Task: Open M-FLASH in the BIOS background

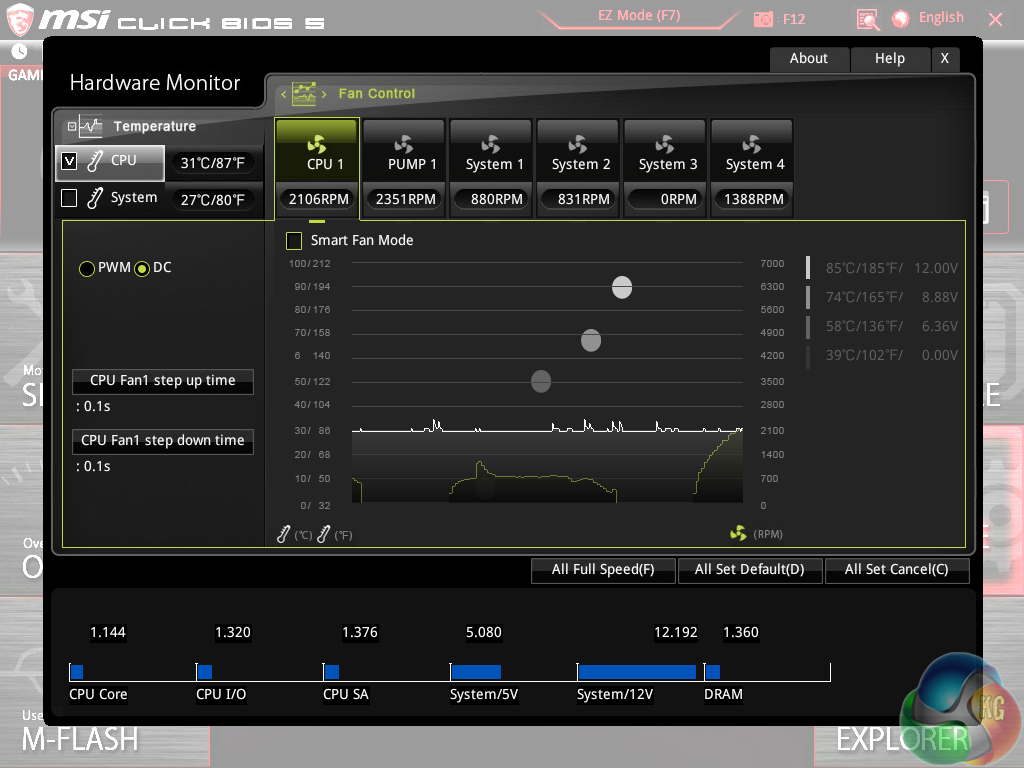Action: click(80, 739)
